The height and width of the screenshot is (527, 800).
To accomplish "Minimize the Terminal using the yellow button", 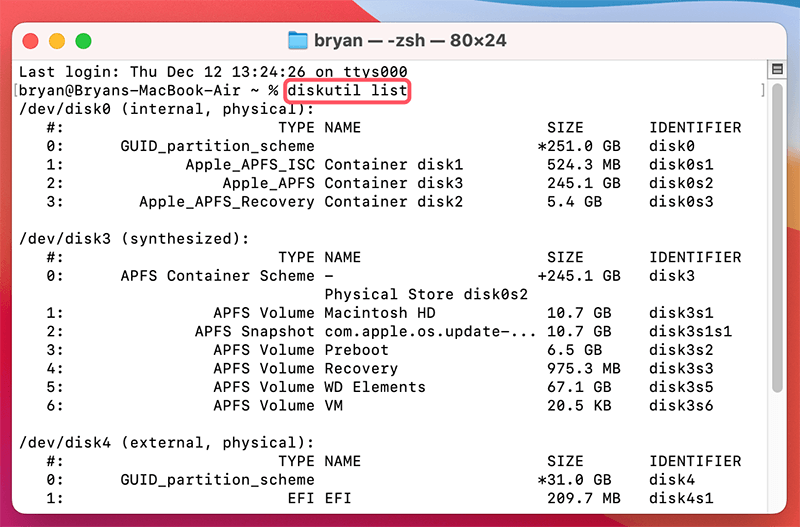I will tap(57, 41).
